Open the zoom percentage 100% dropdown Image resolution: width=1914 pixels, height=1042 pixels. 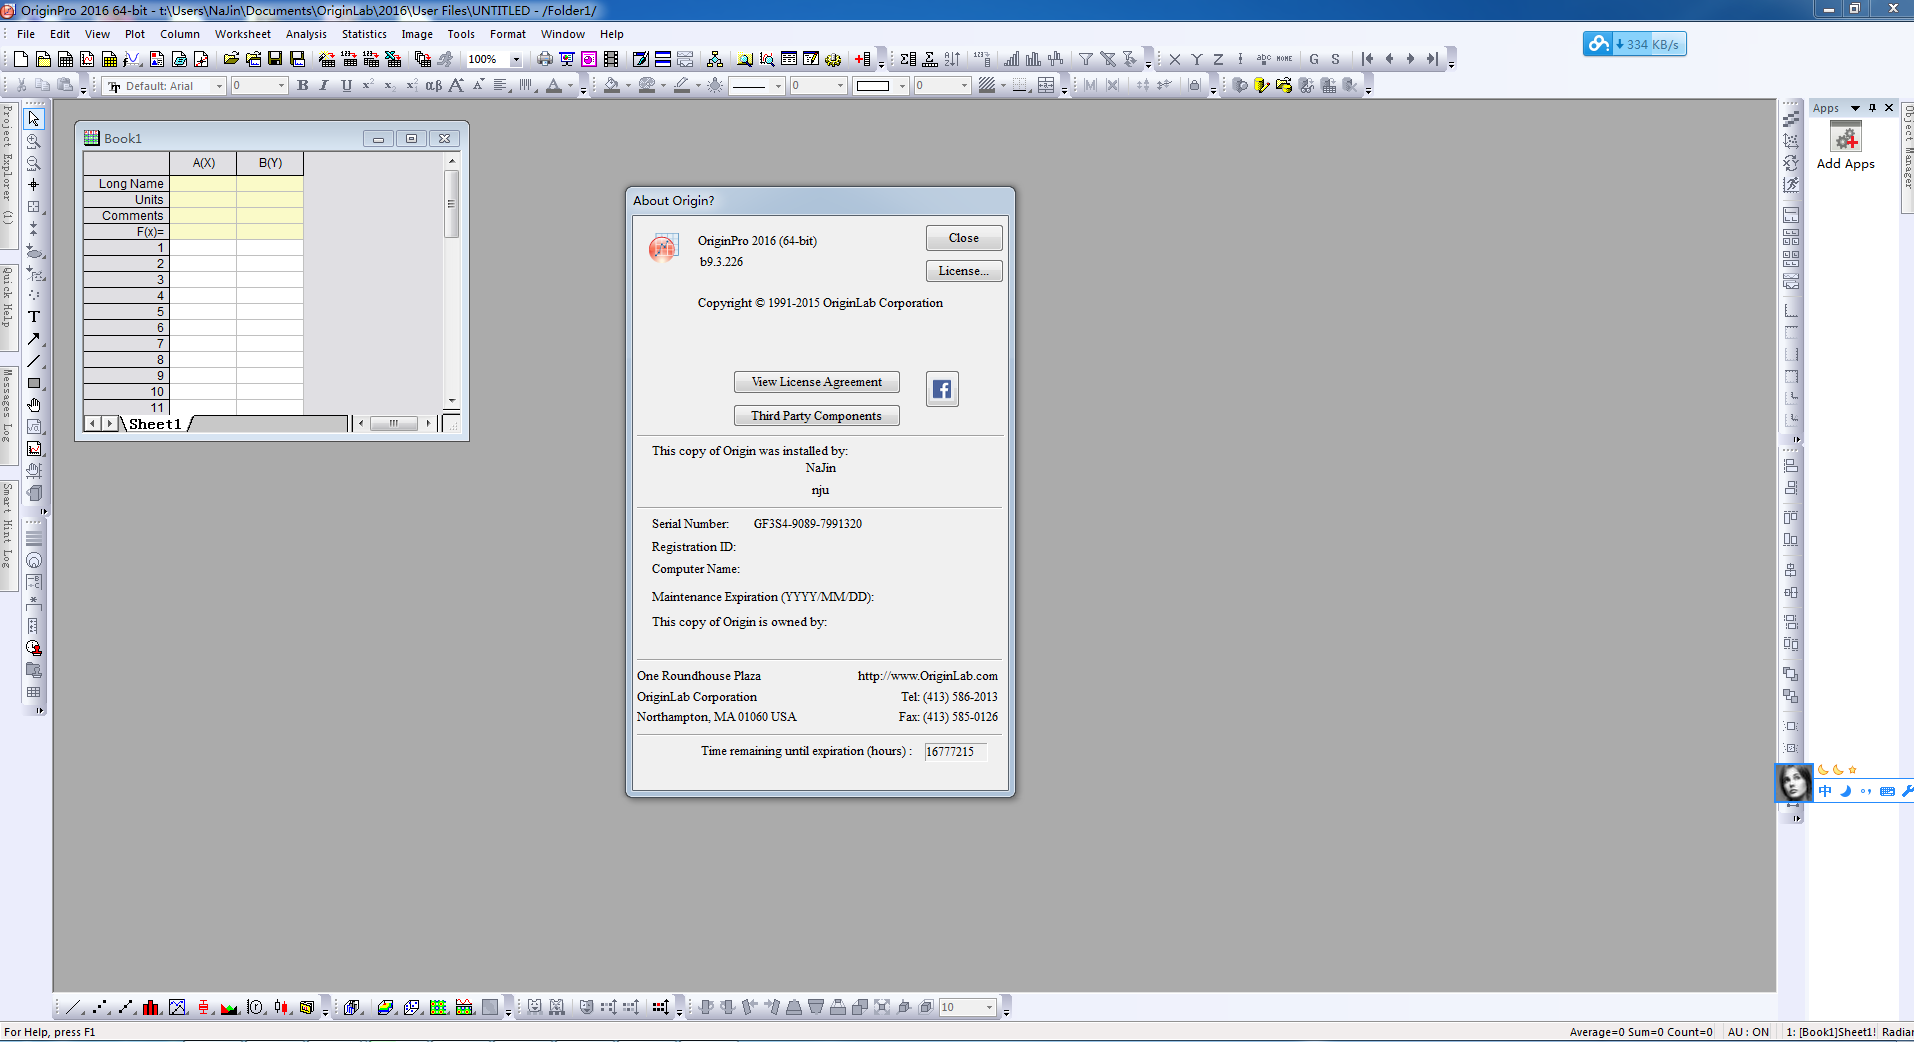(x=516, y=60)
